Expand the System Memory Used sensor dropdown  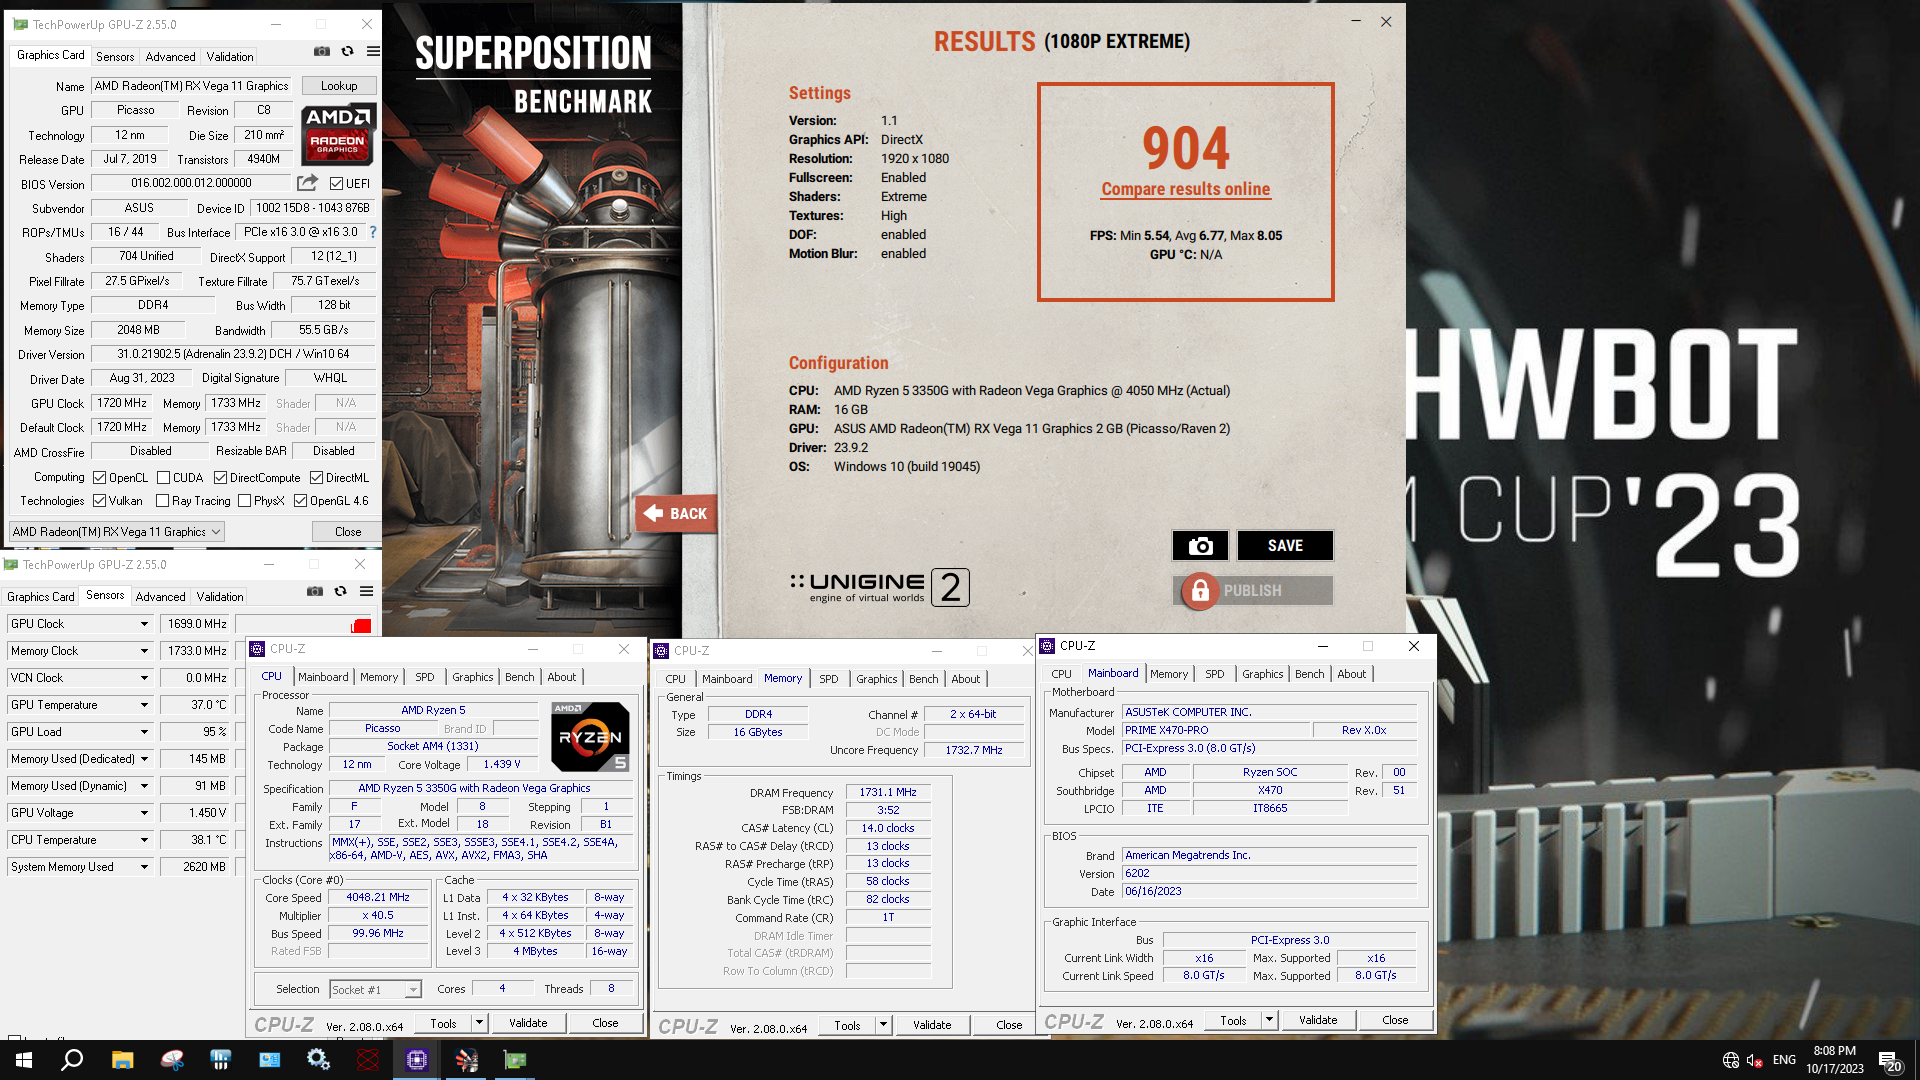click(x=144, y=867)
